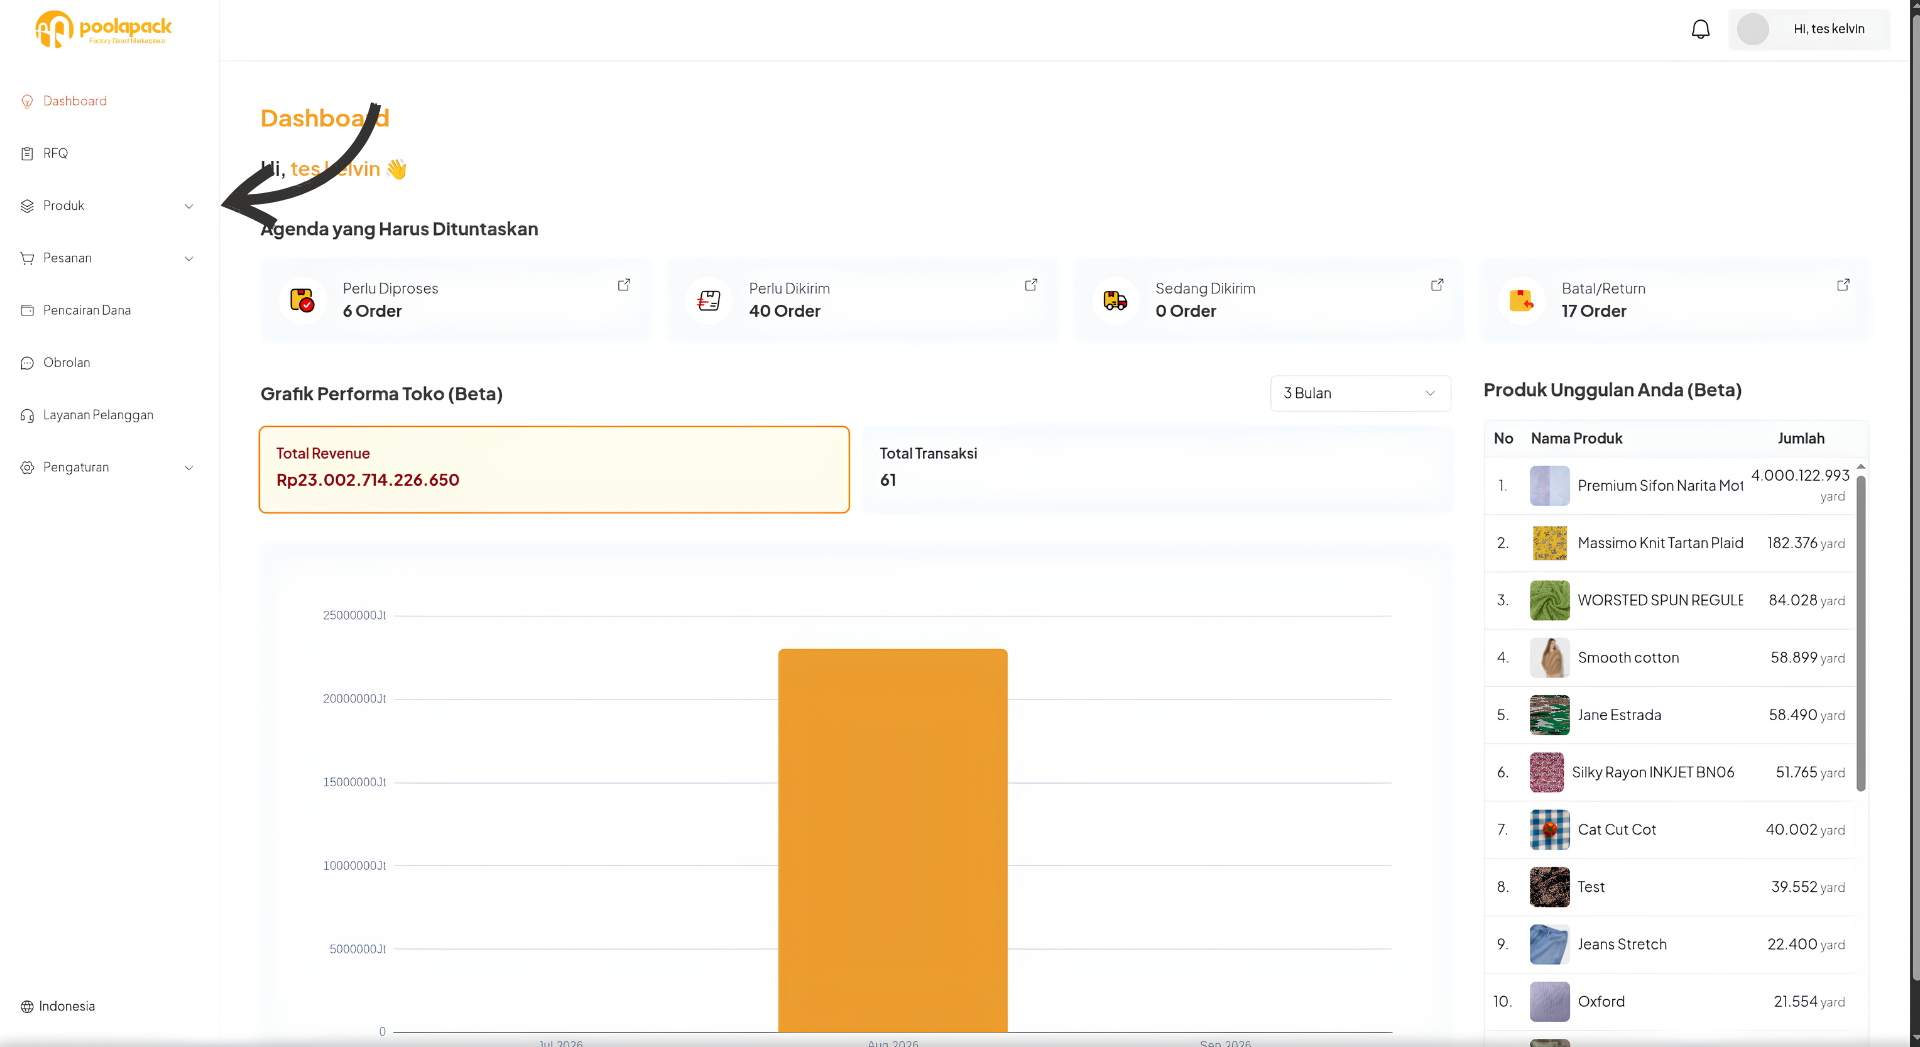Expand the Produk submenu chevron
The image size is (1920, 1047).
tap(189, 206)
